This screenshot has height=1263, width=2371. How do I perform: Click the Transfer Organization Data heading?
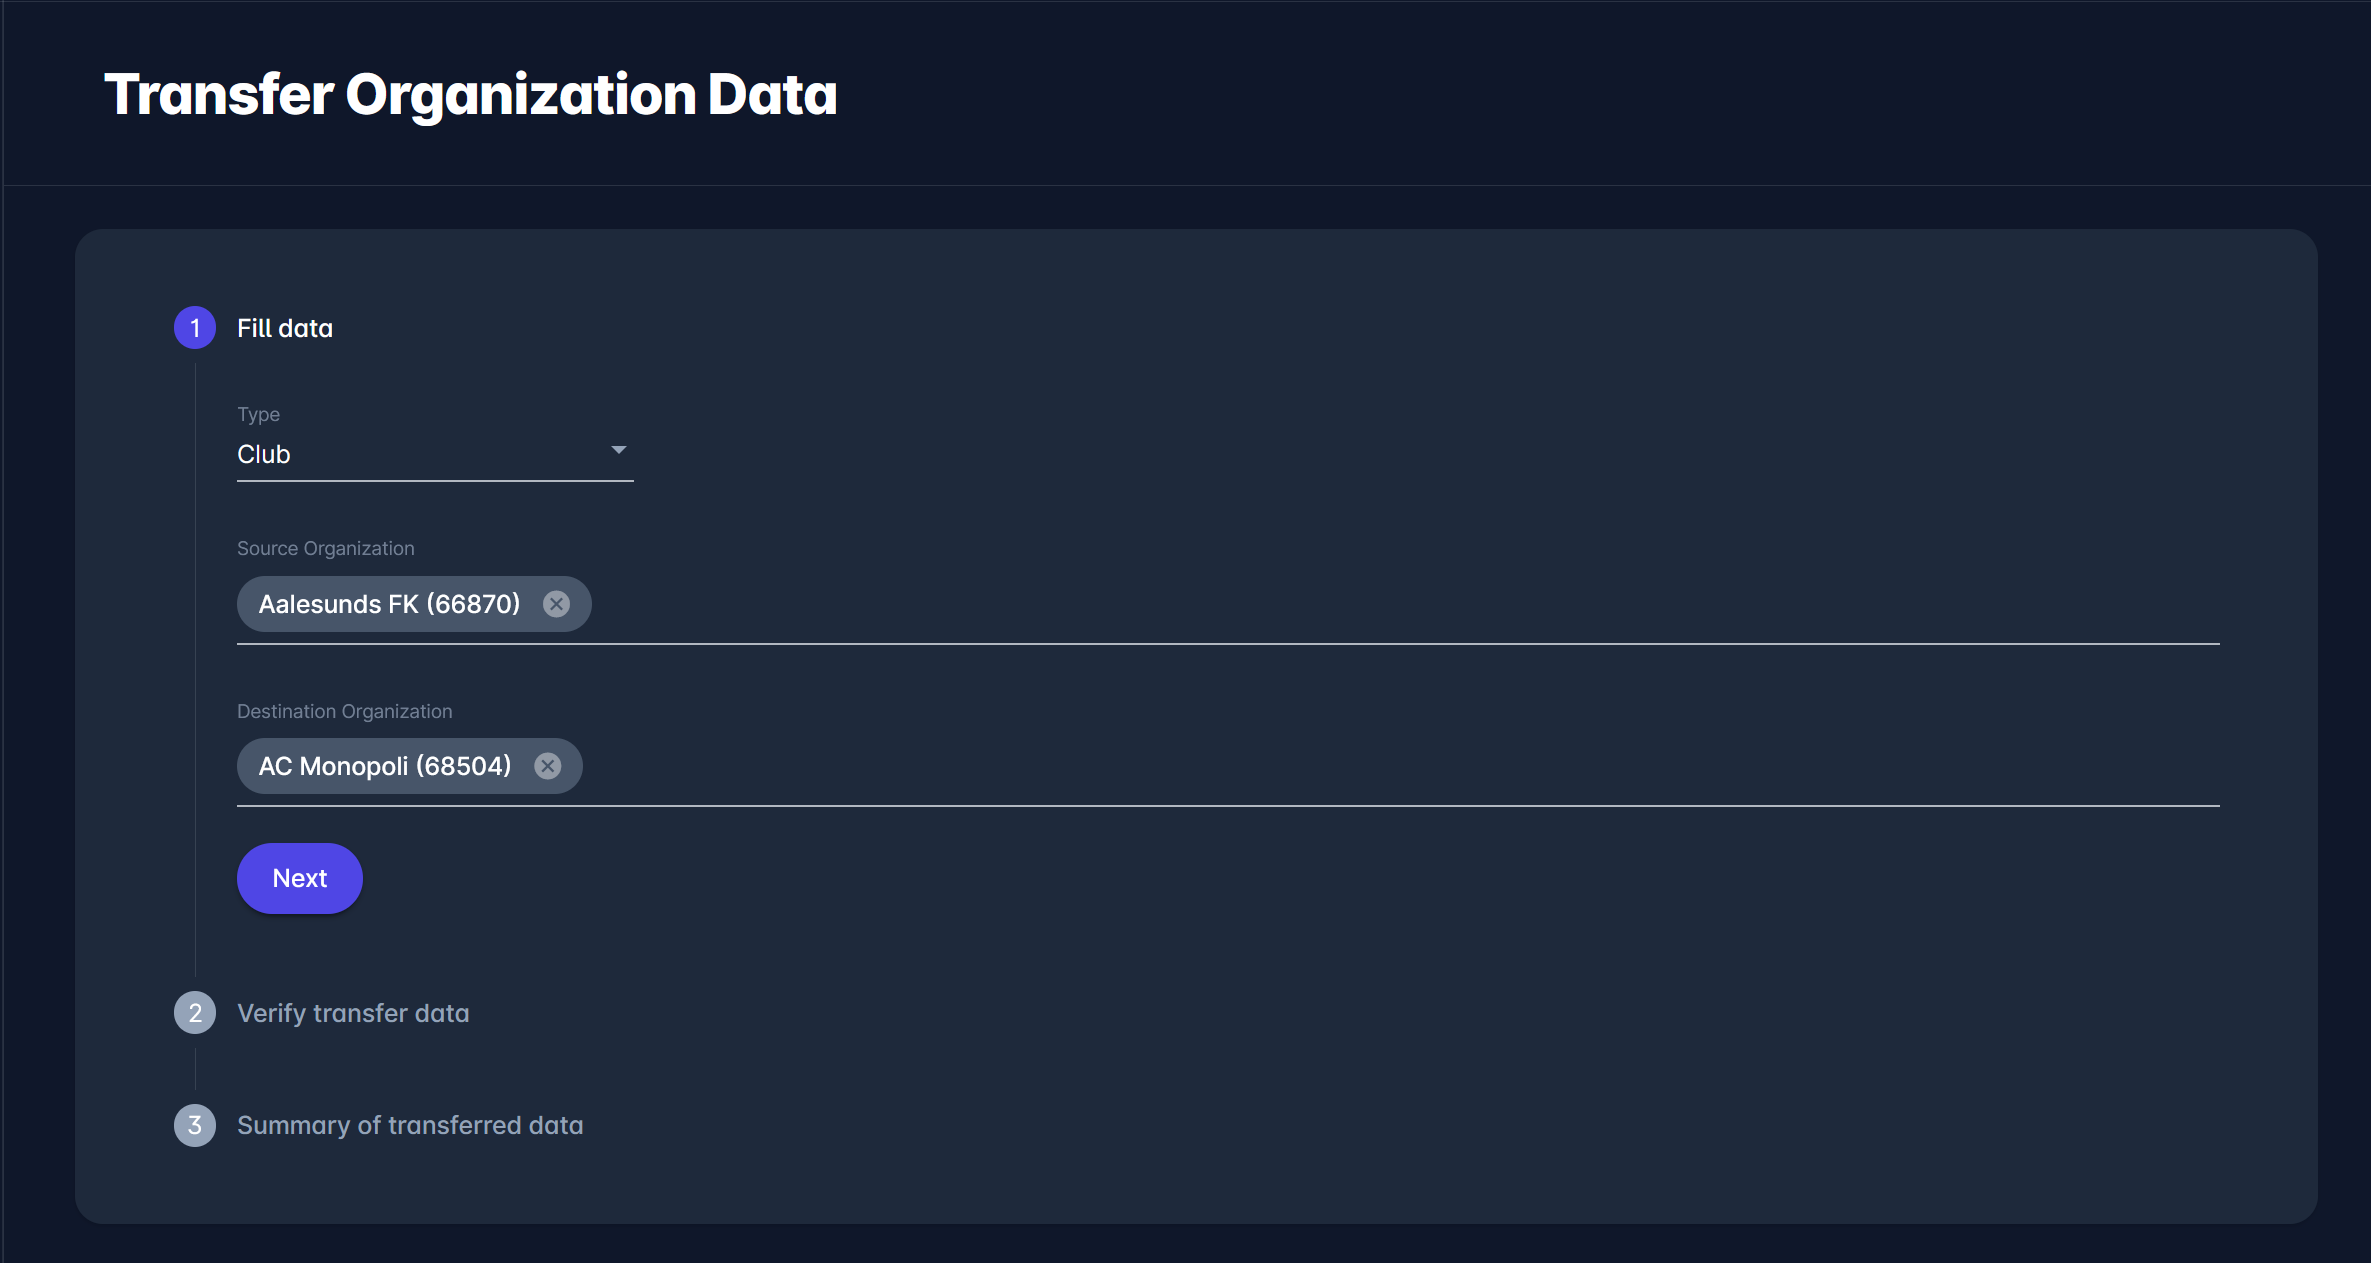tap(470, 95)
